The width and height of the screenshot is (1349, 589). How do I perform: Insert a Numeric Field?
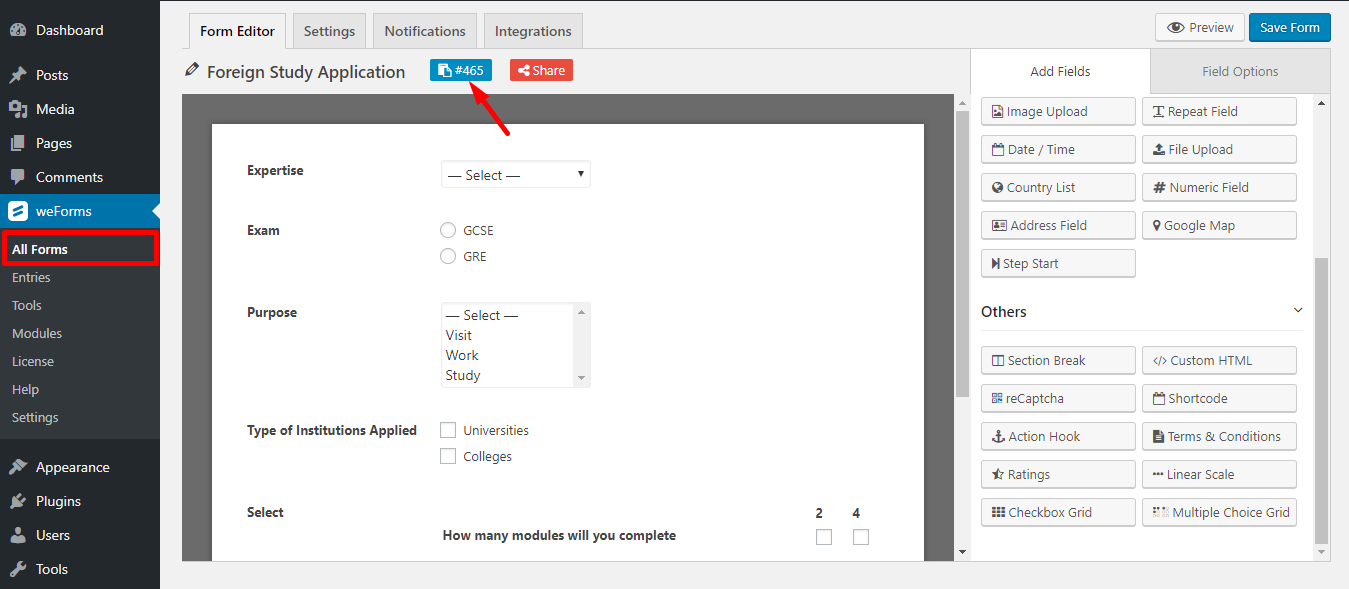(1218, 187)
